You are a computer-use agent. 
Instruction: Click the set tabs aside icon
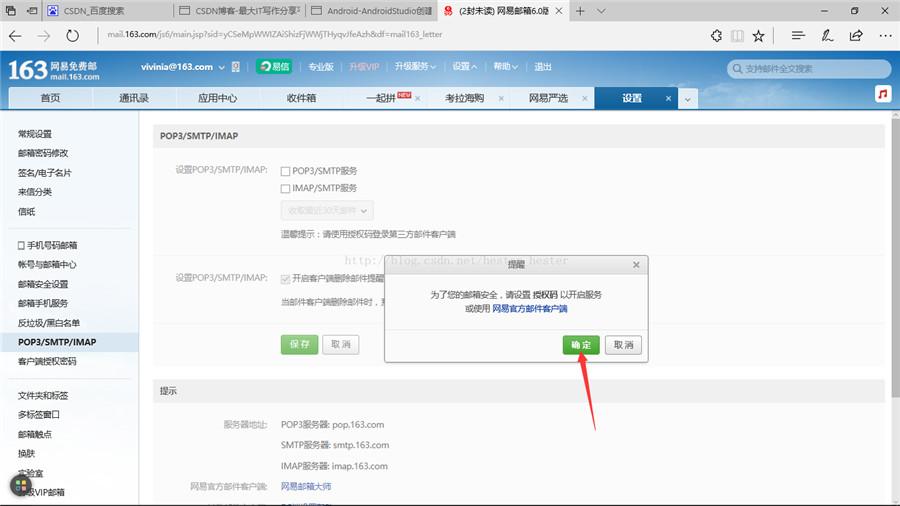pyautogui.click(x=32, y=10)
